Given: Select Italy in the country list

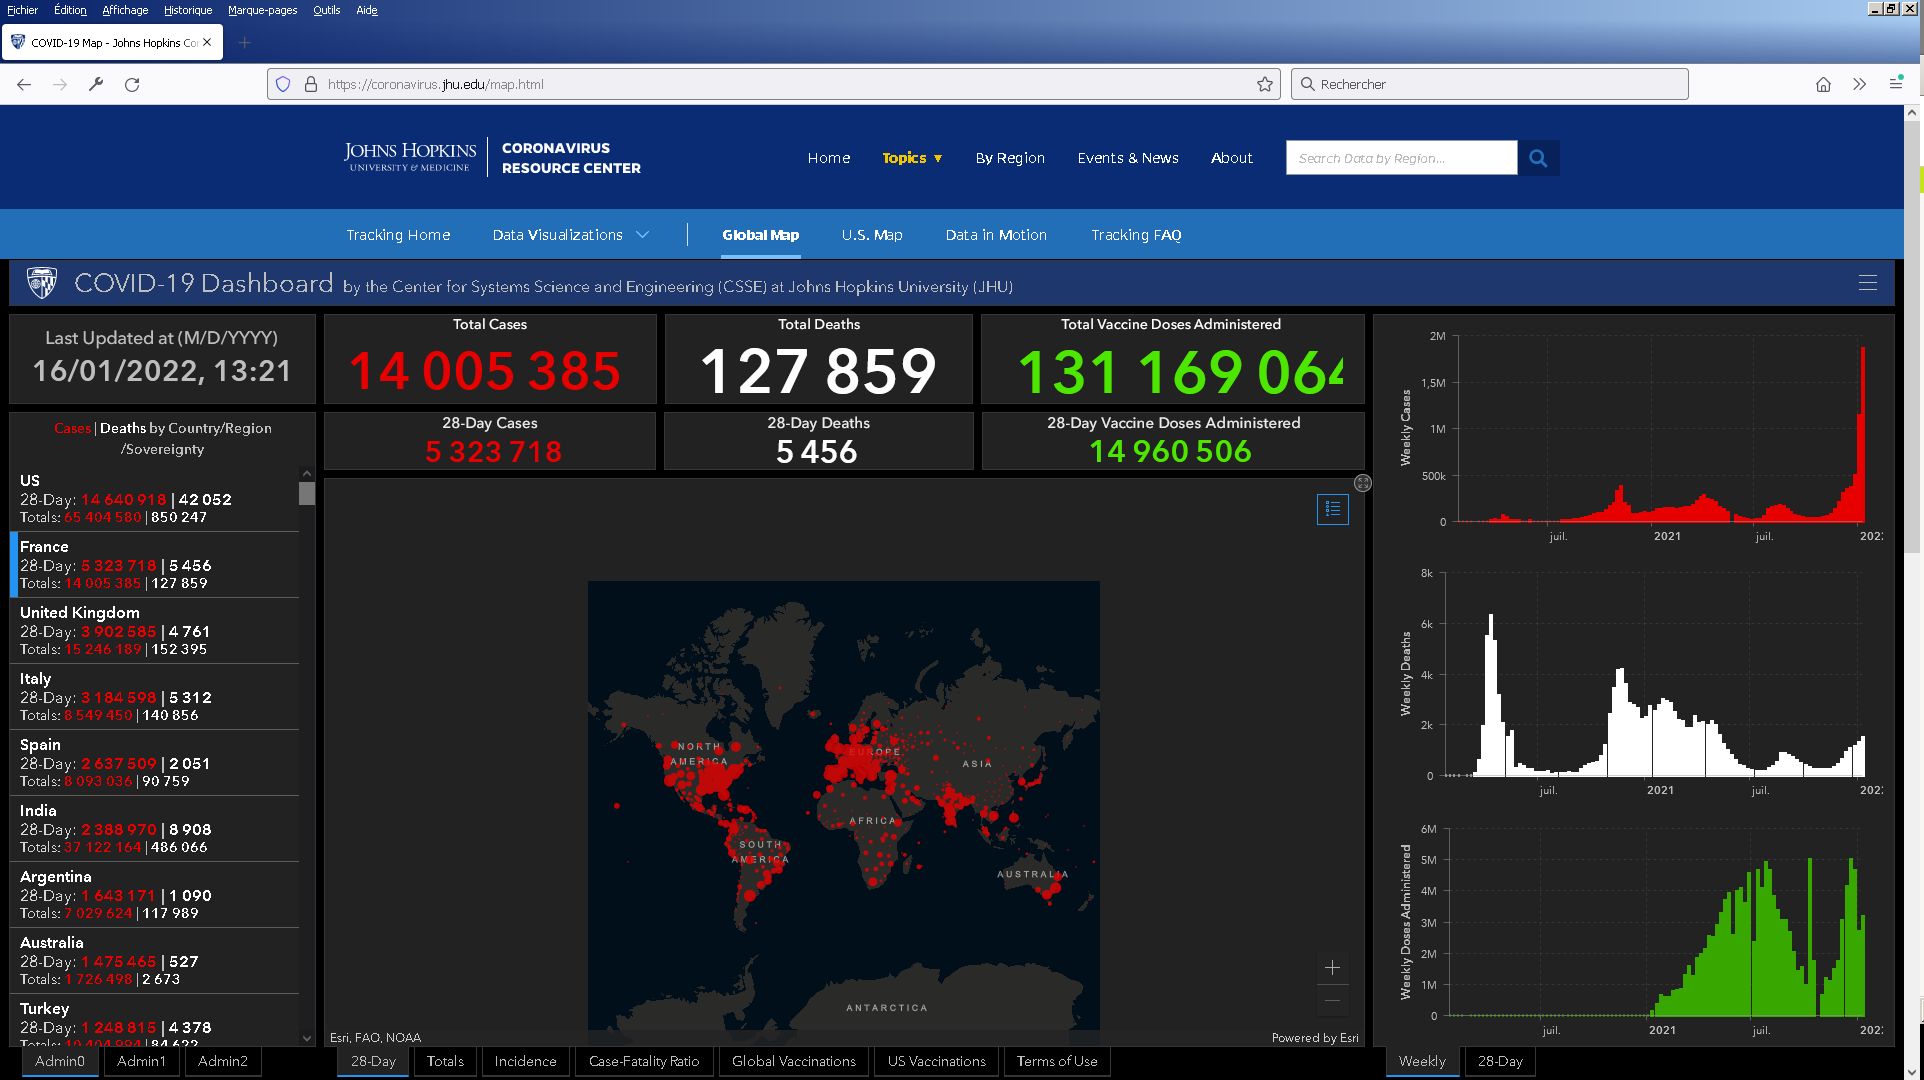Looking at the screenshot, I should 155,697.
